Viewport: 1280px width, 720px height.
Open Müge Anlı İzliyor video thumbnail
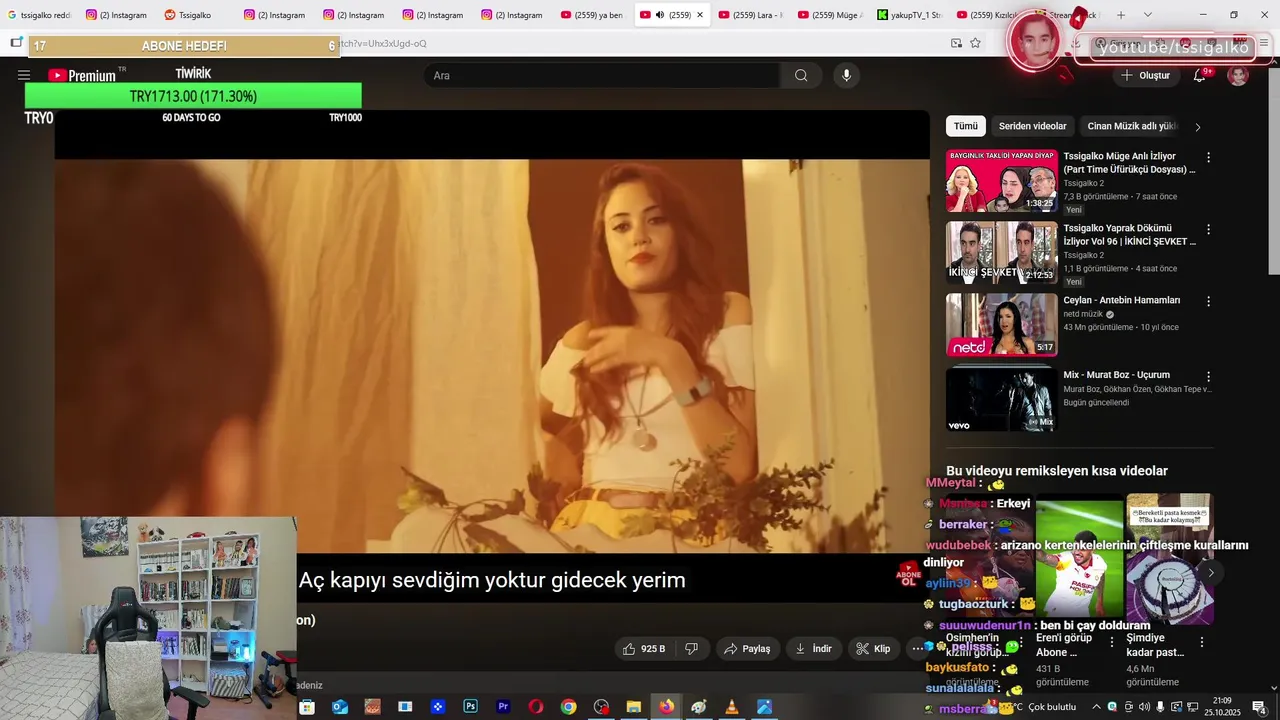[1001, 181]
